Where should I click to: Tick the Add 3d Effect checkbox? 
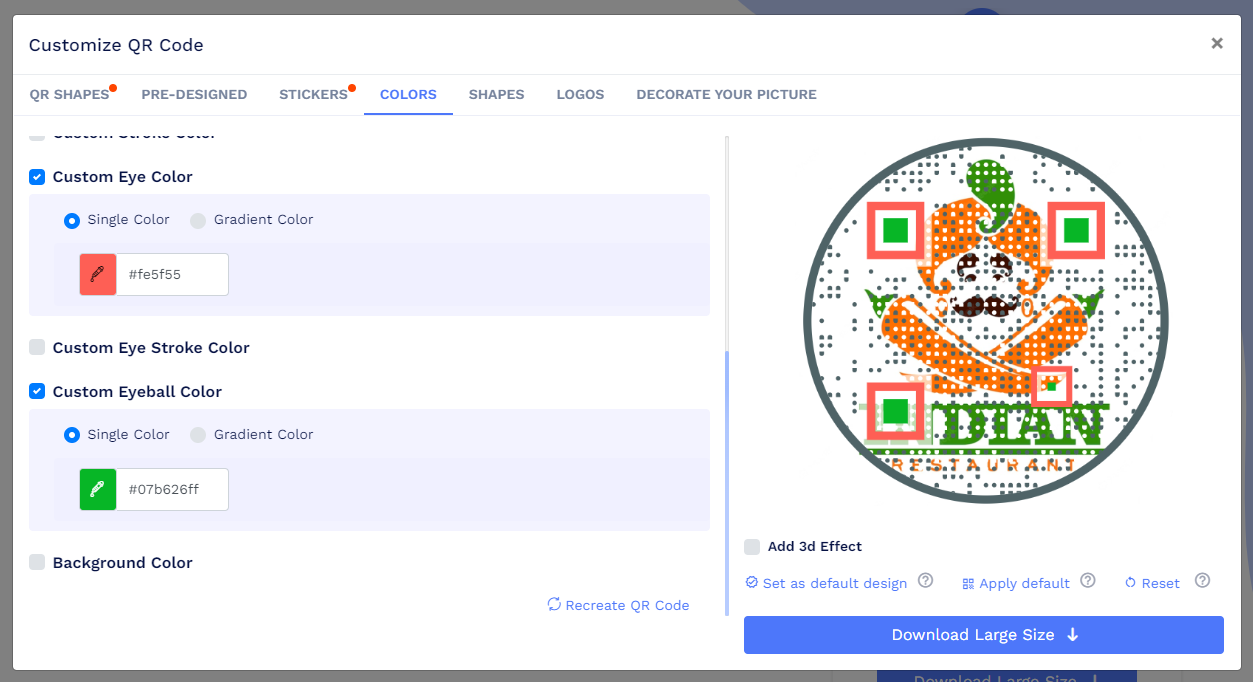(752, 546)
